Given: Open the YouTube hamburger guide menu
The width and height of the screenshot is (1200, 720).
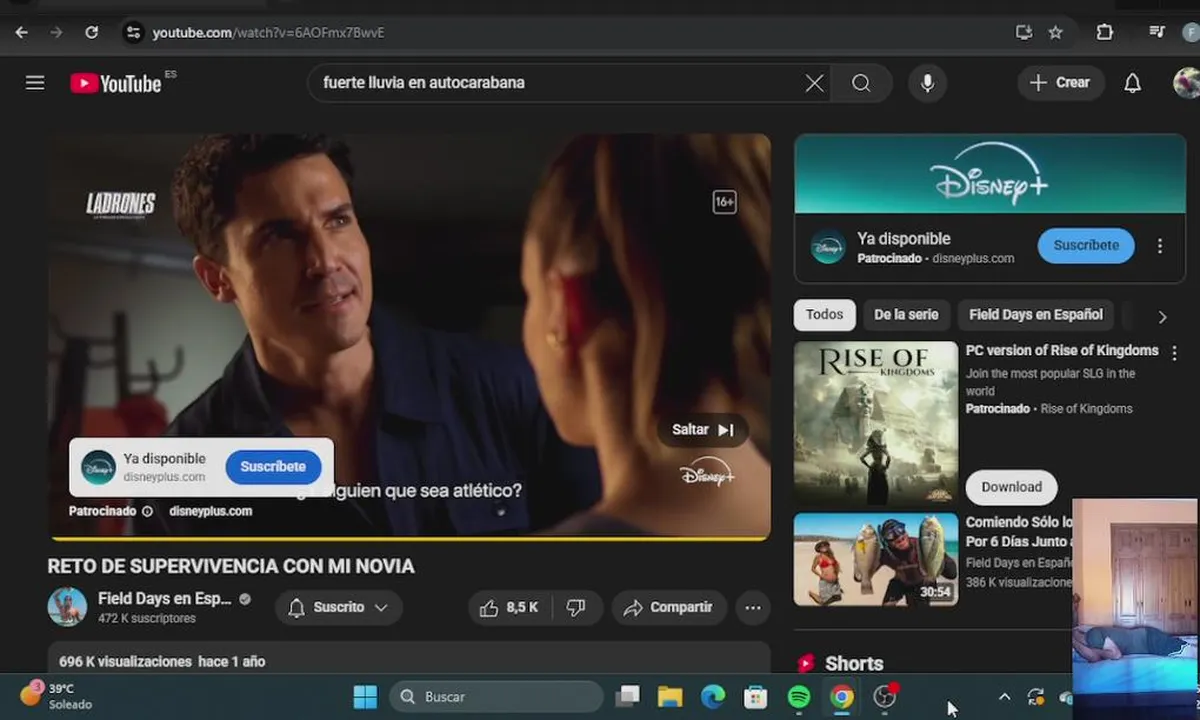Looking at the screenshot, I should [x=35, y=83].
